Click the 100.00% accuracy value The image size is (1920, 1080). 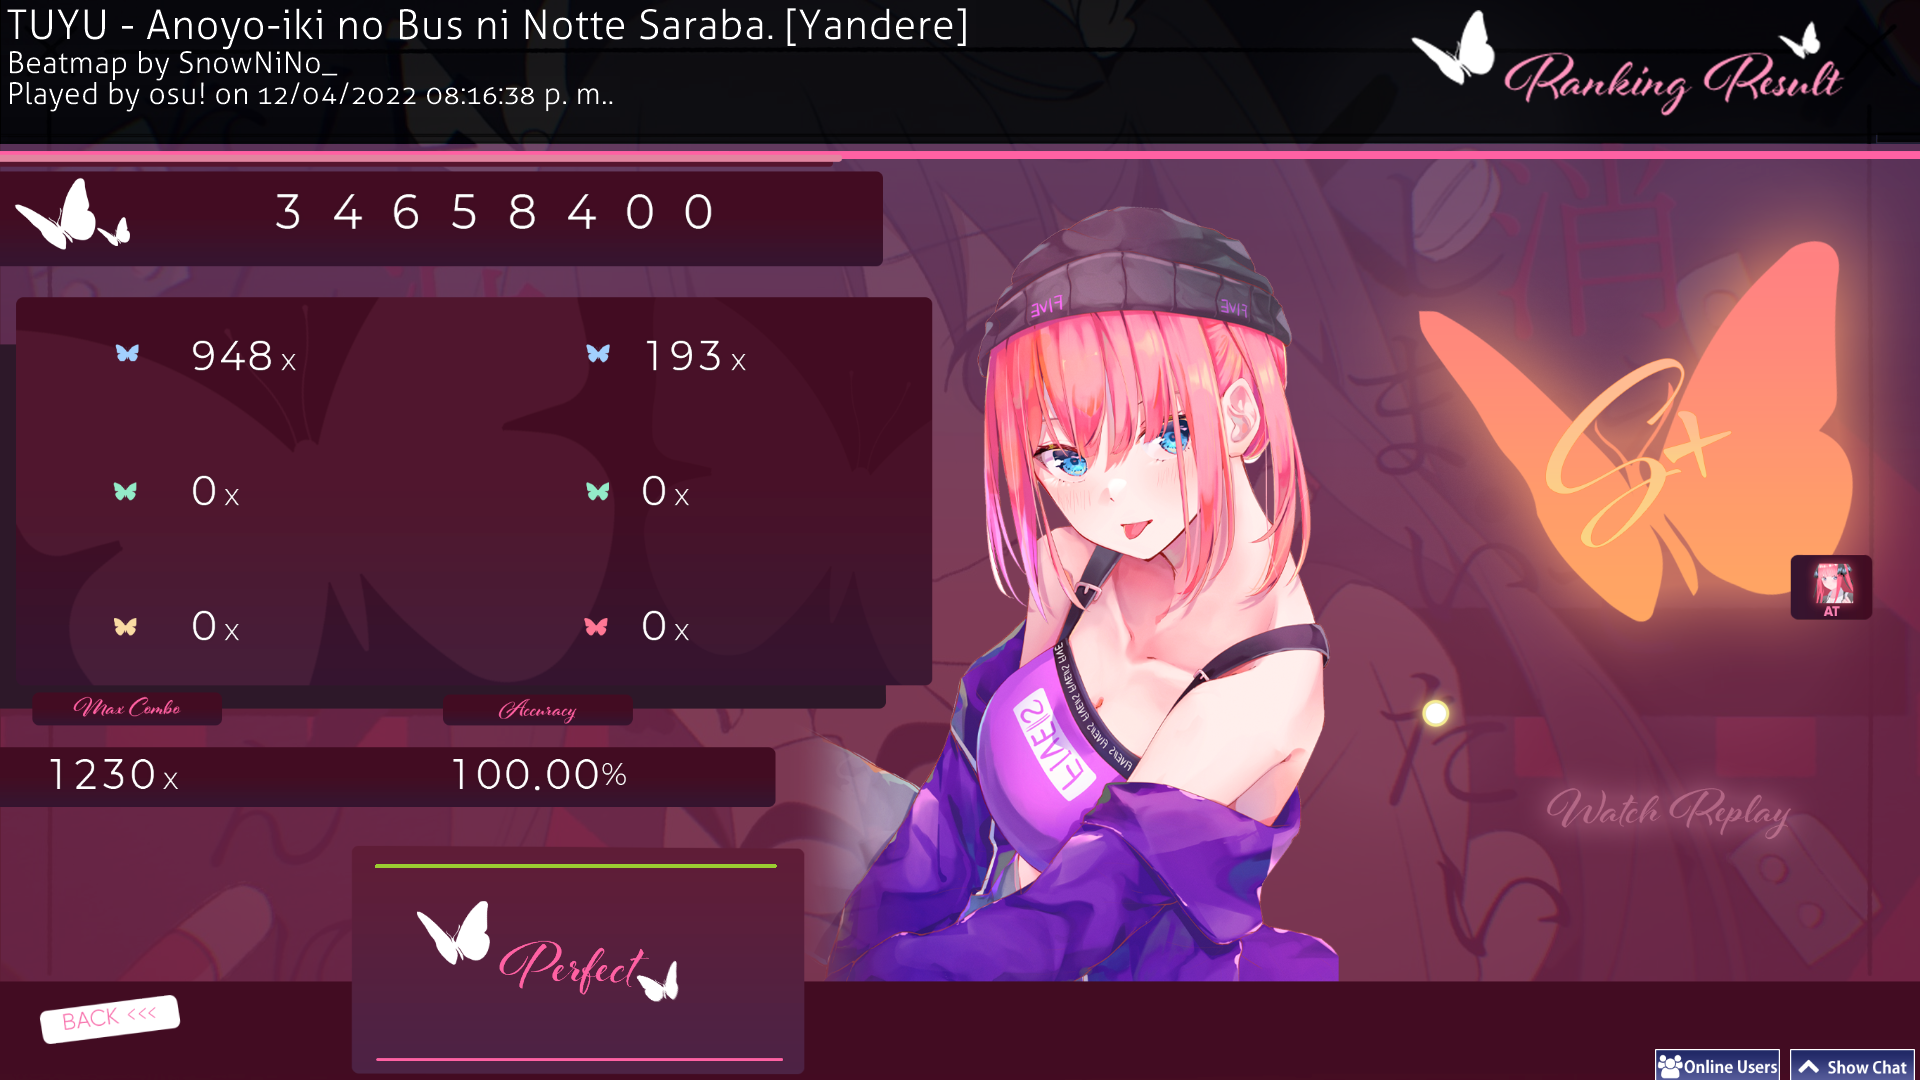coord(540,775)
